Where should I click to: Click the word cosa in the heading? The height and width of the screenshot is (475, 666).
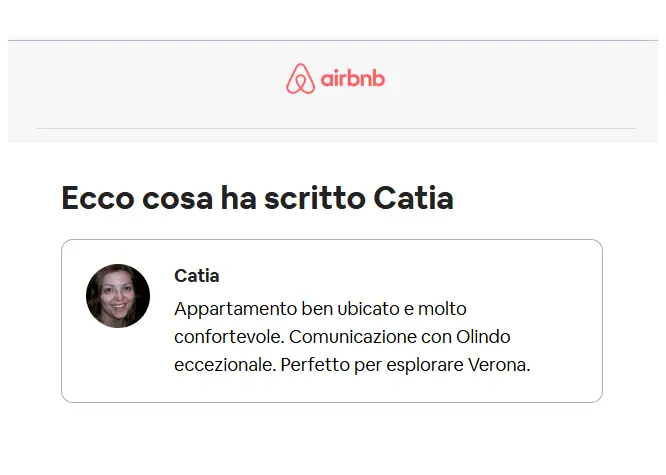pyautogui.click(x=177, y=200)
